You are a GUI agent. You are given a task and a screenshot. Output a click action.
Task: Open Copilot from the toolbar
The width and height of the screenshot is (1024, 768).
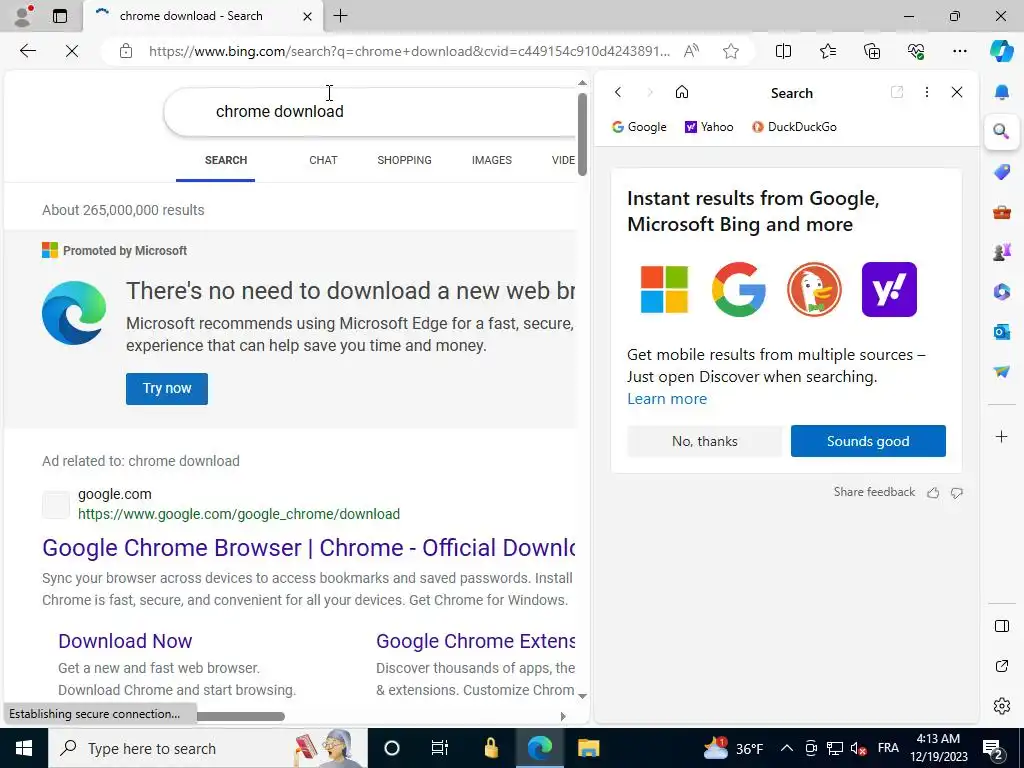[1001, 51]
